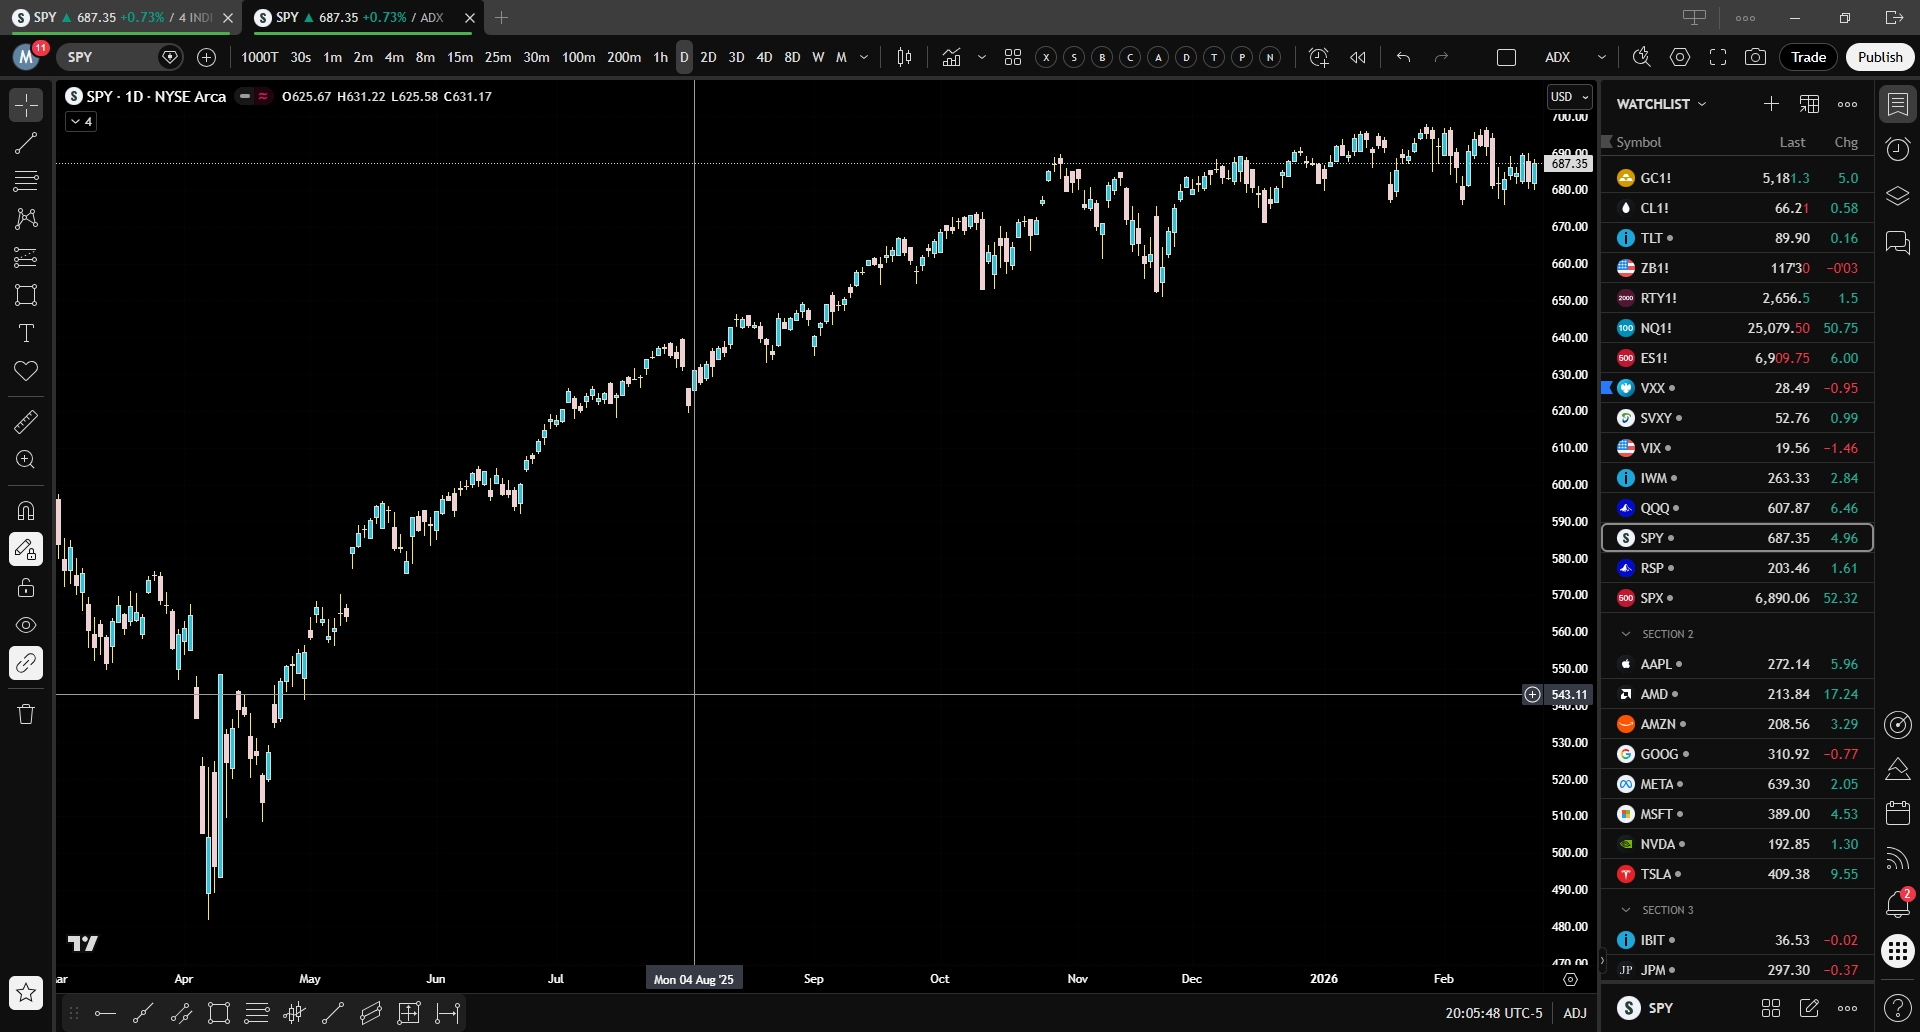Start Bar Replay with the rewind icon
Image resolution: width=1920 pixels, height=1032 pixels.
click(1357, 57)
